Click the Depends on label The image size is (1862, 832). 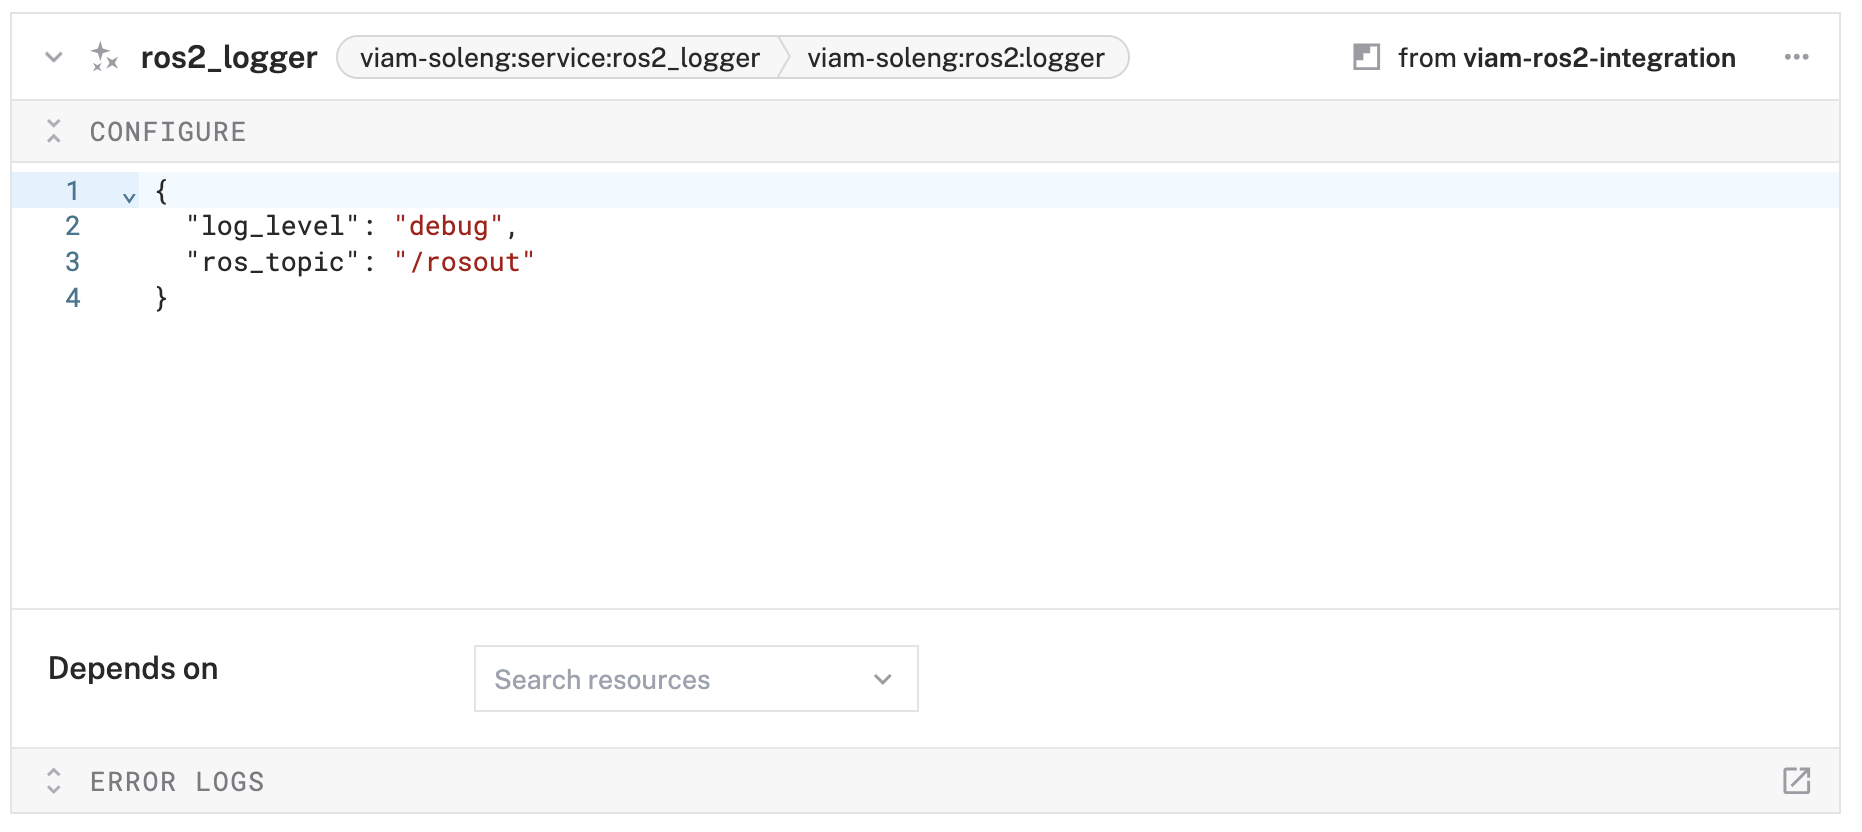pyautogui.click(x=133, y=668)
